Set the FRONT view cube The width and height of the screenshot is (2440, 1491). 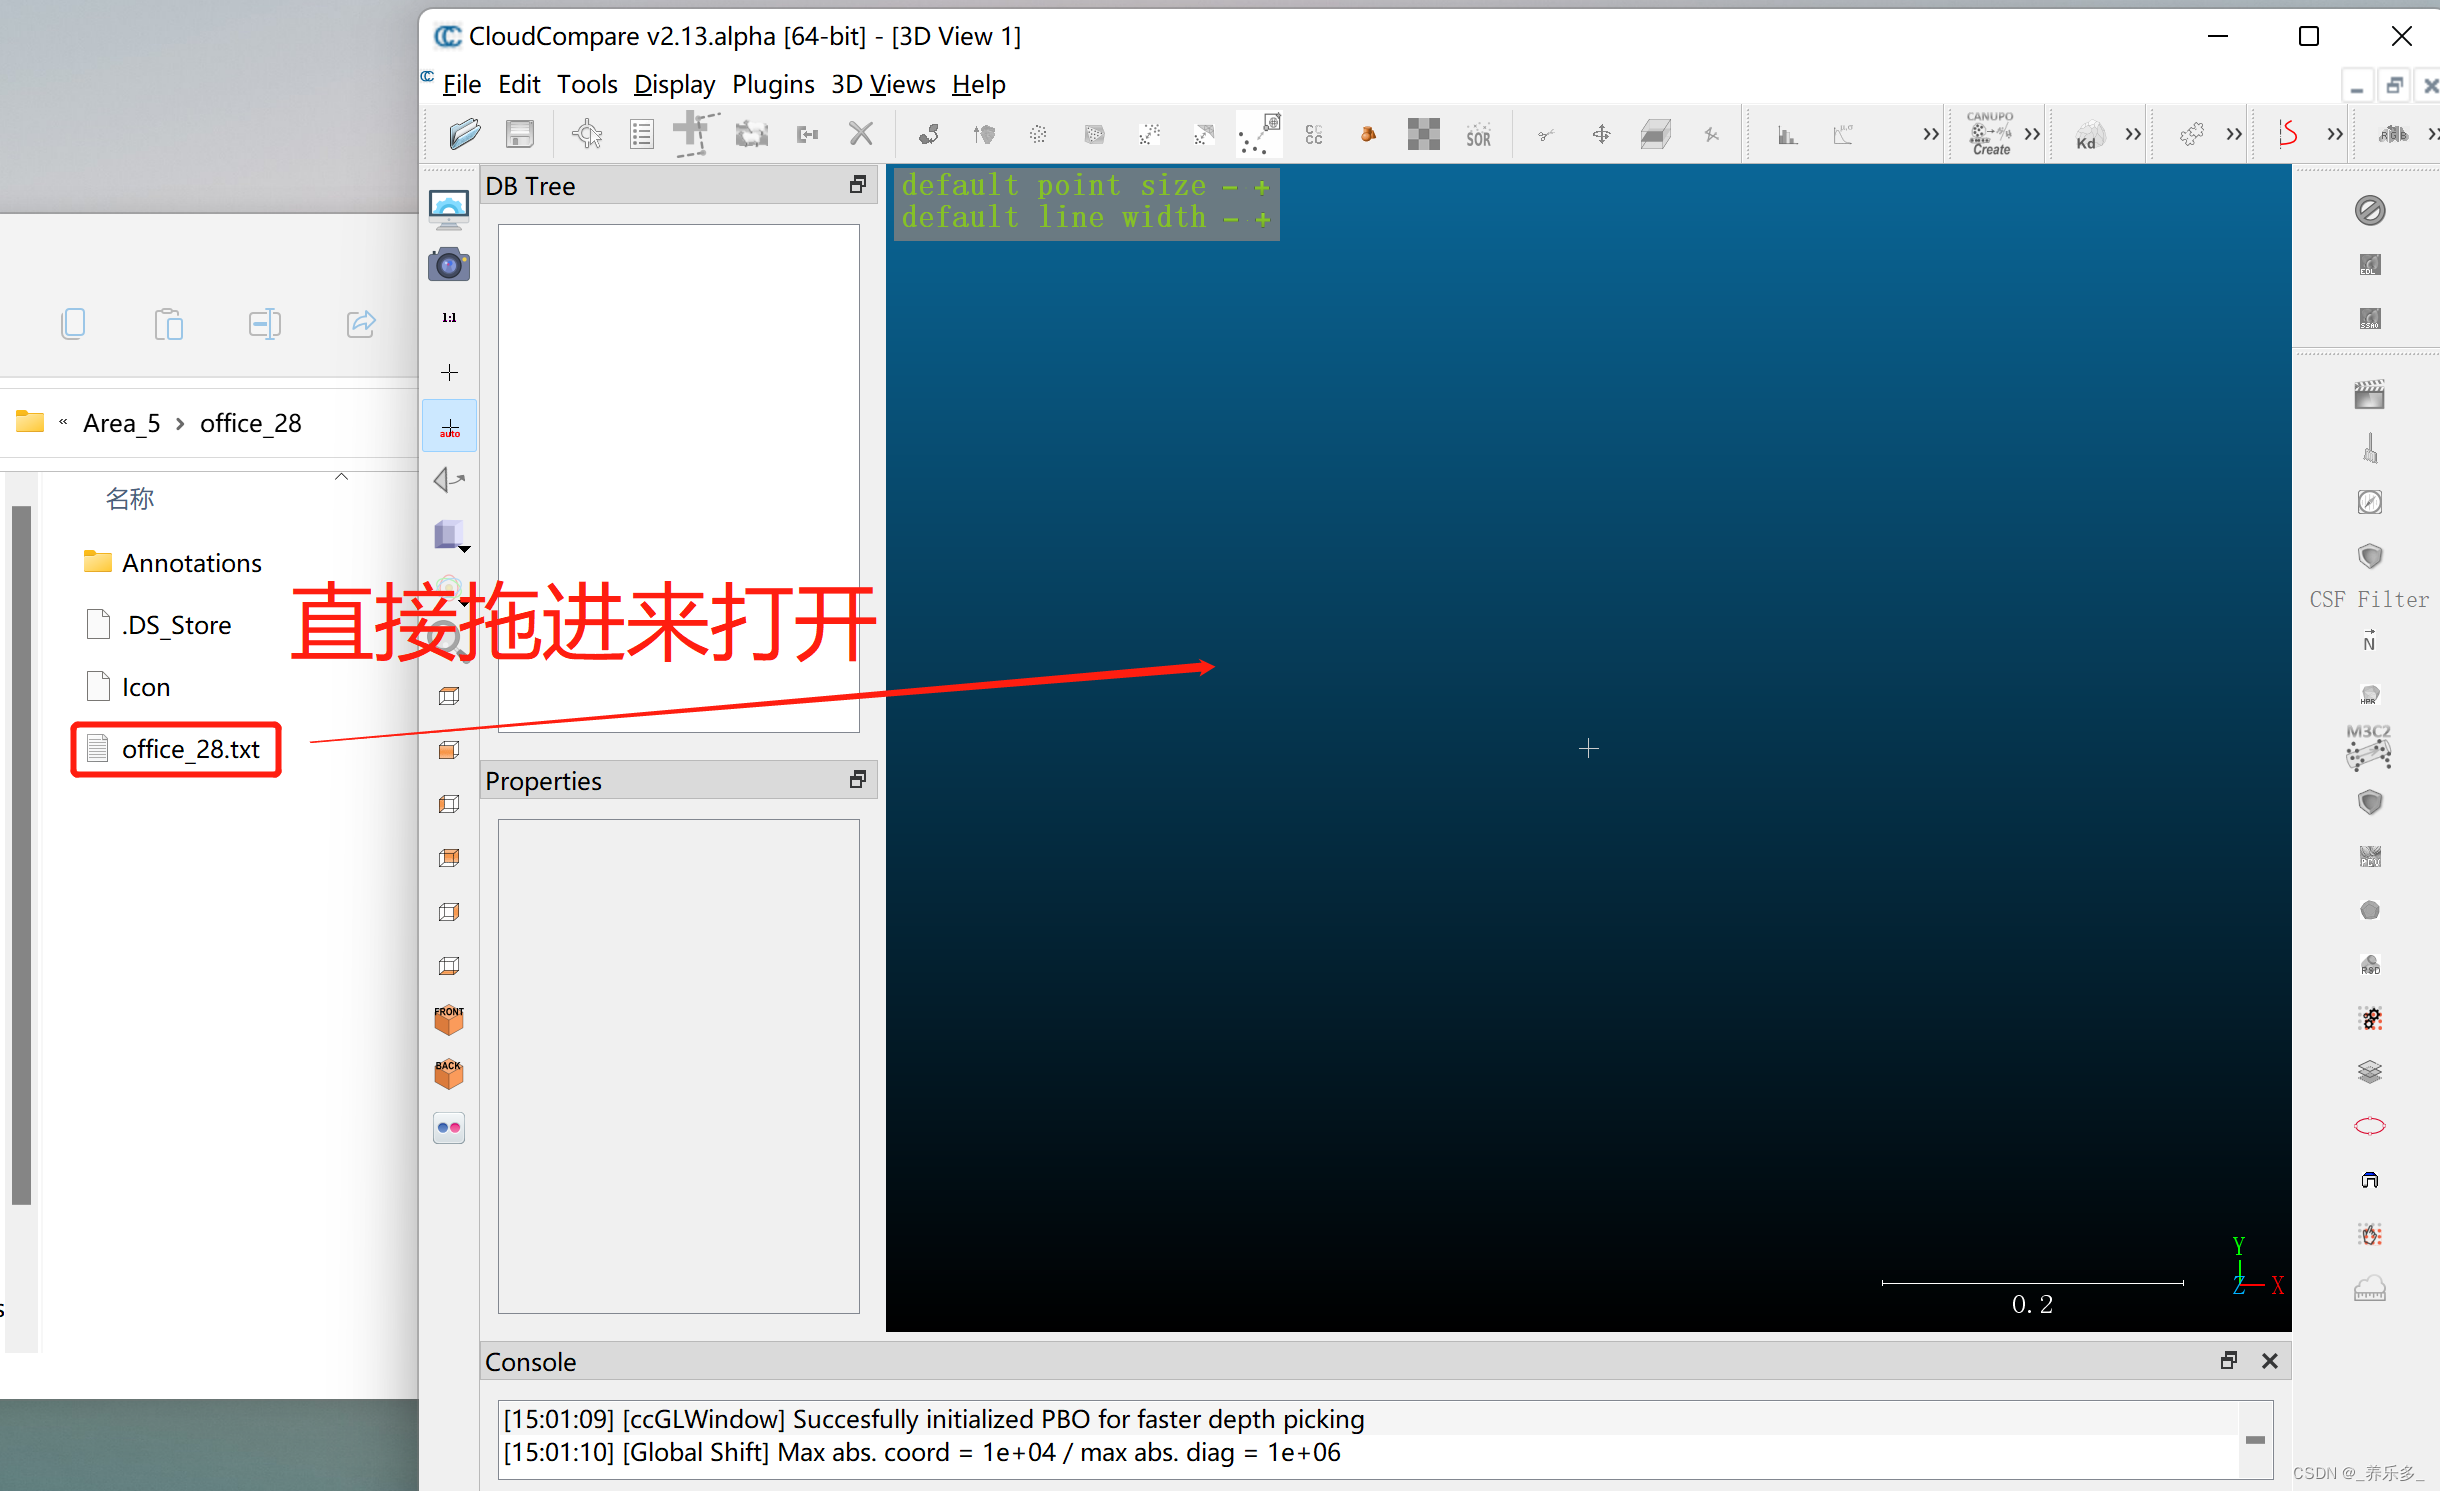(449, 1020)
